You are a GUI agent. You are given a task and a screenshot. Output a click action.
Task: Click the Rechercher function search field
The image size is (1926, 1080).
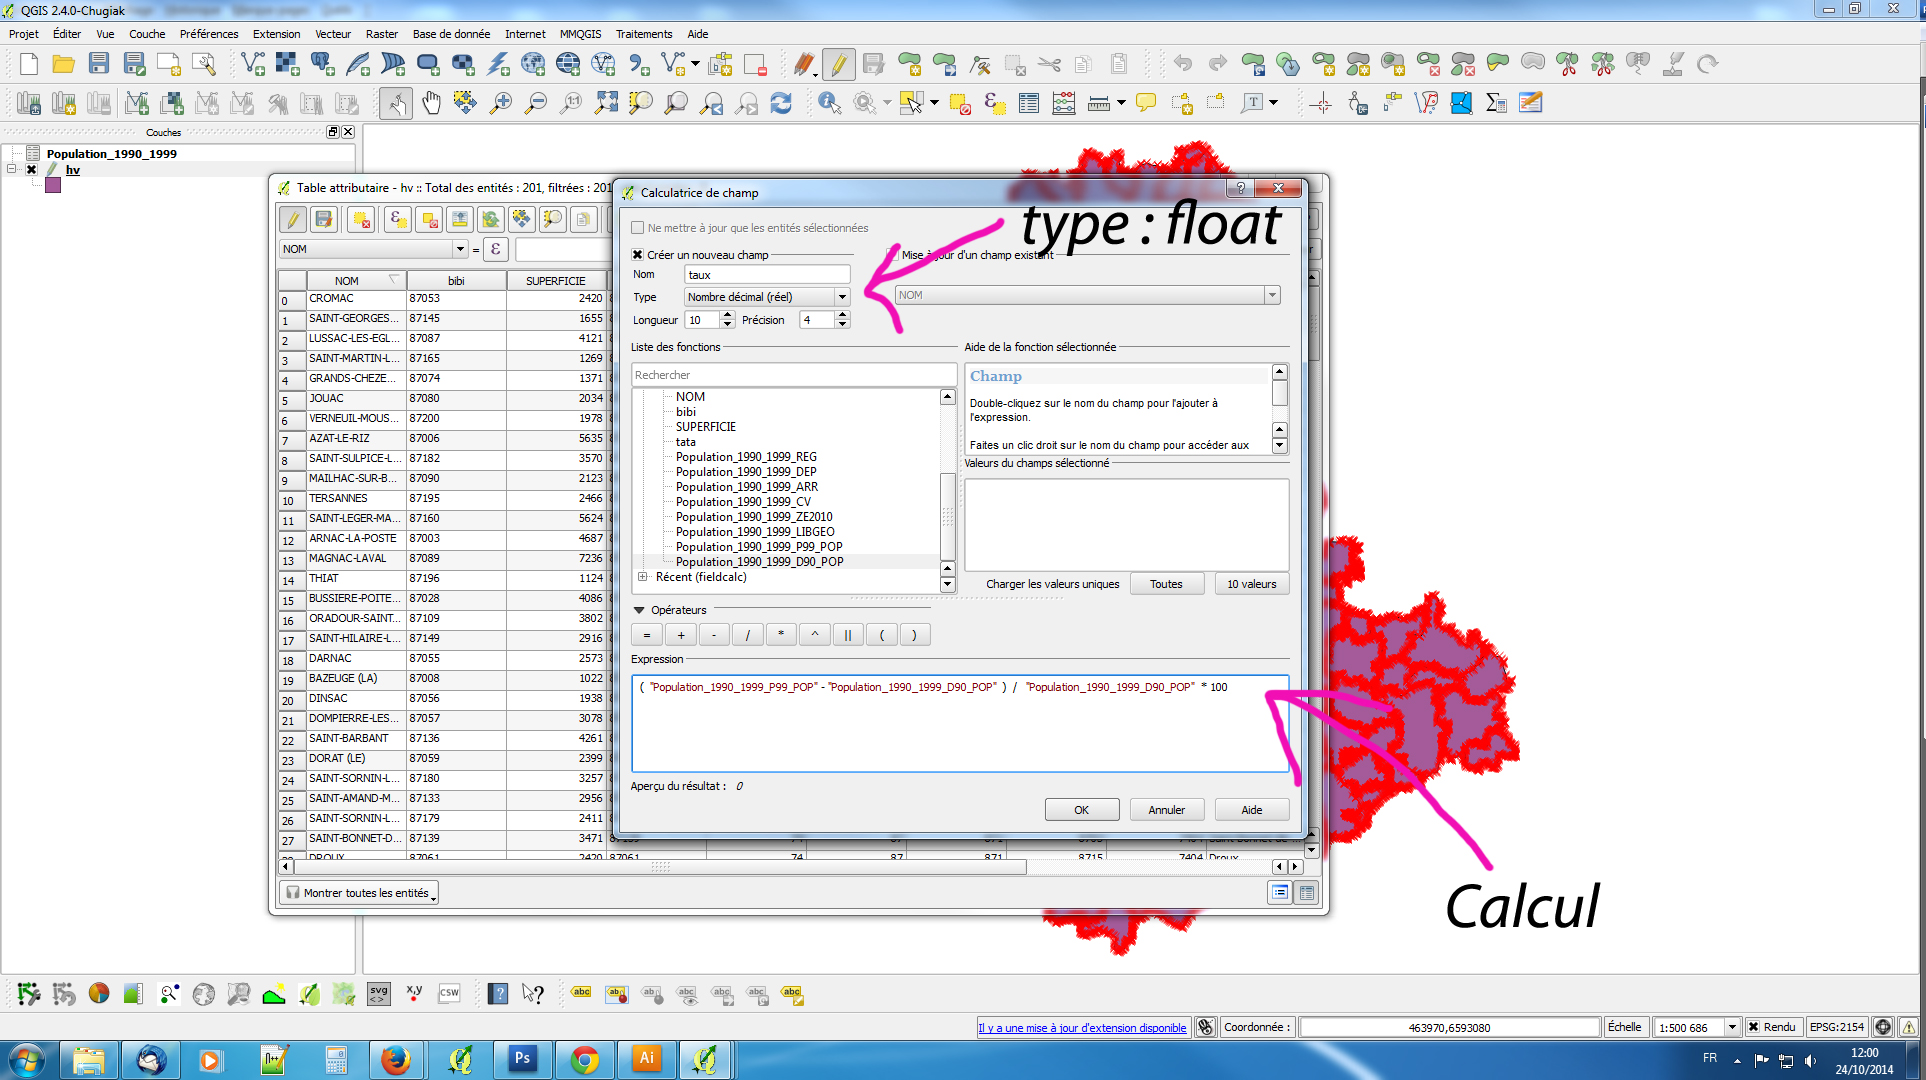click(793, 375)
